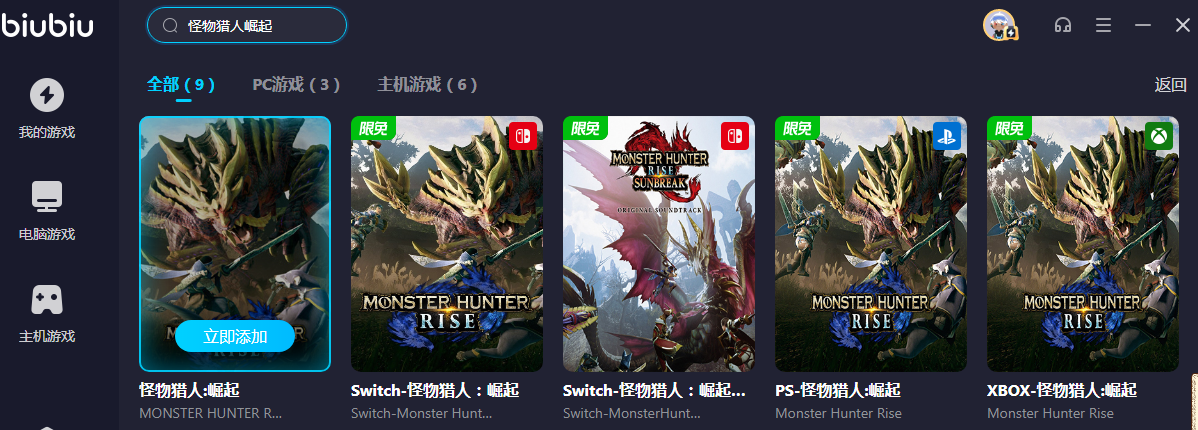Click the search magnifier icon
Image resolution: width=1198 pixels, height=430 pixels.
click(170, 26)
